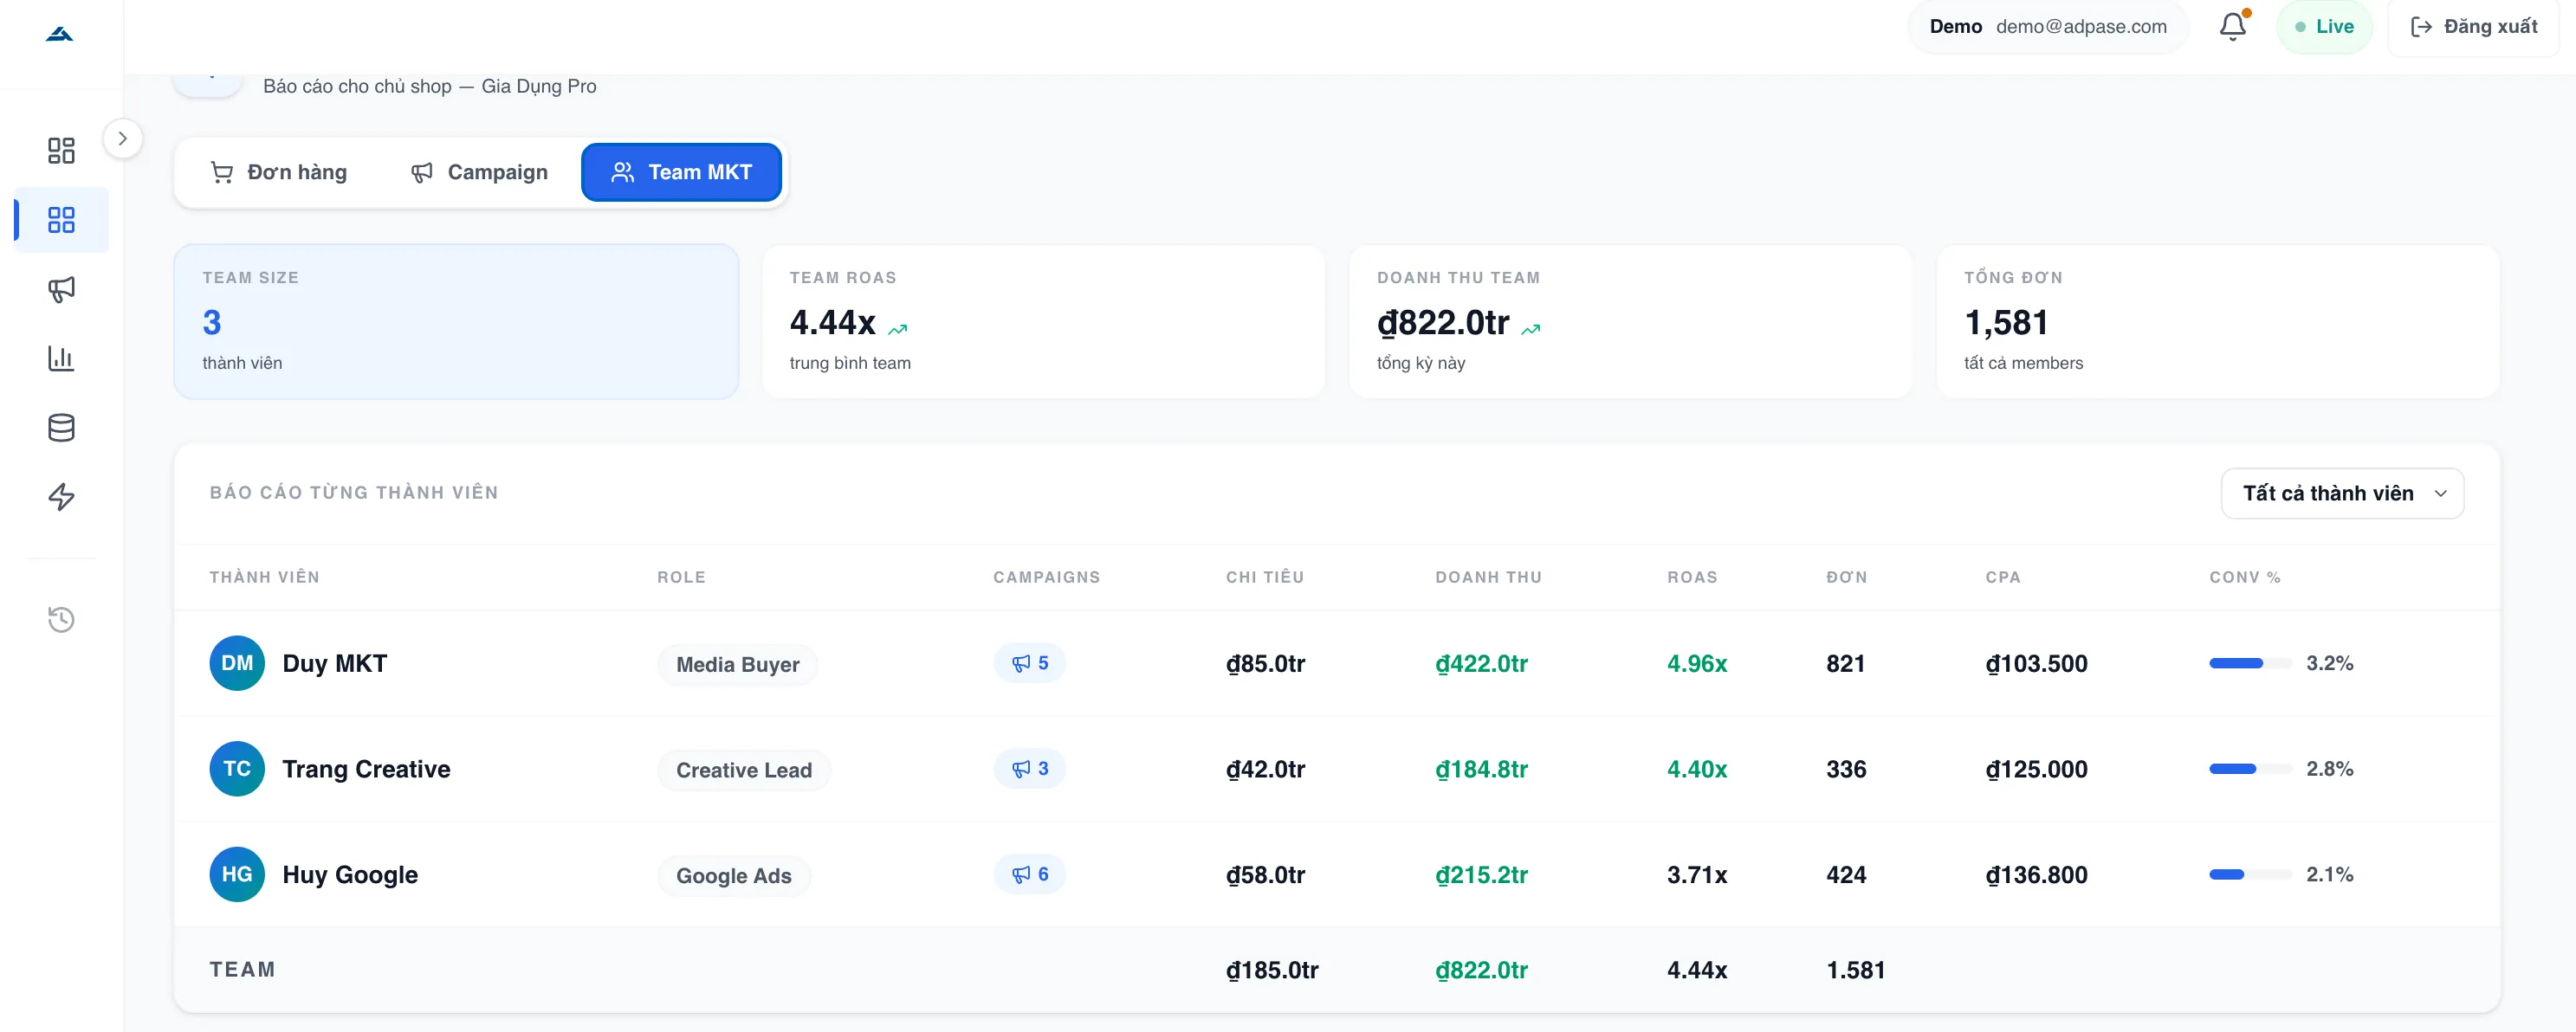Click the Creative Lead role badge
Screen dimensions: 2576x1032
[x=743, y=770]
